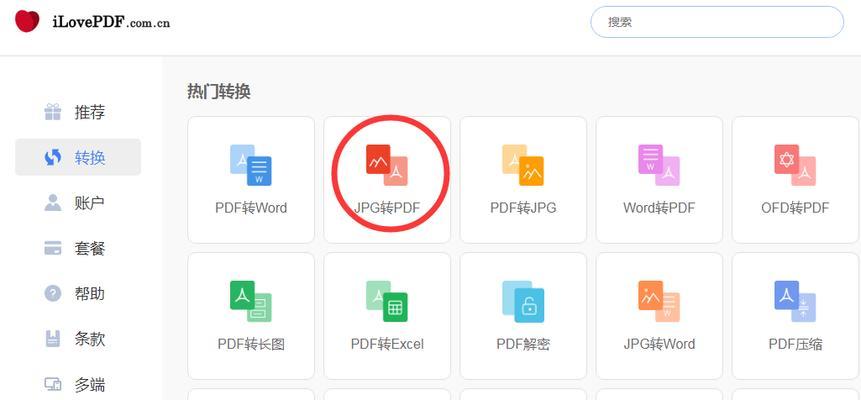Screen dimensions: 861x400
Task: Click the Word转PDF label text
Action: [659, 208]
